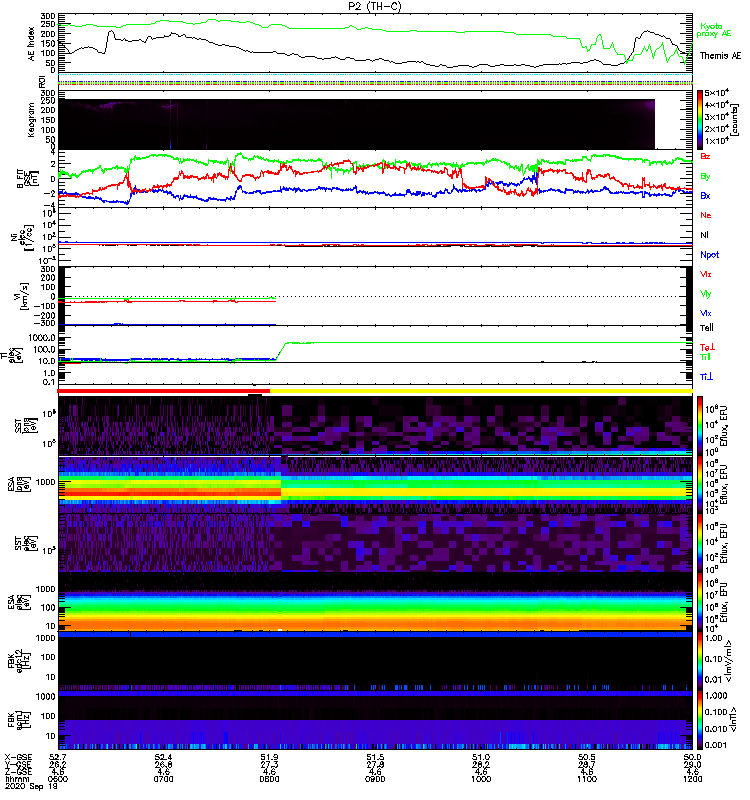Viewport: 750px width, 800px height.
Task: Select the blue "Ti⊥" temperature legend label
Action: (x=706, y=377)
